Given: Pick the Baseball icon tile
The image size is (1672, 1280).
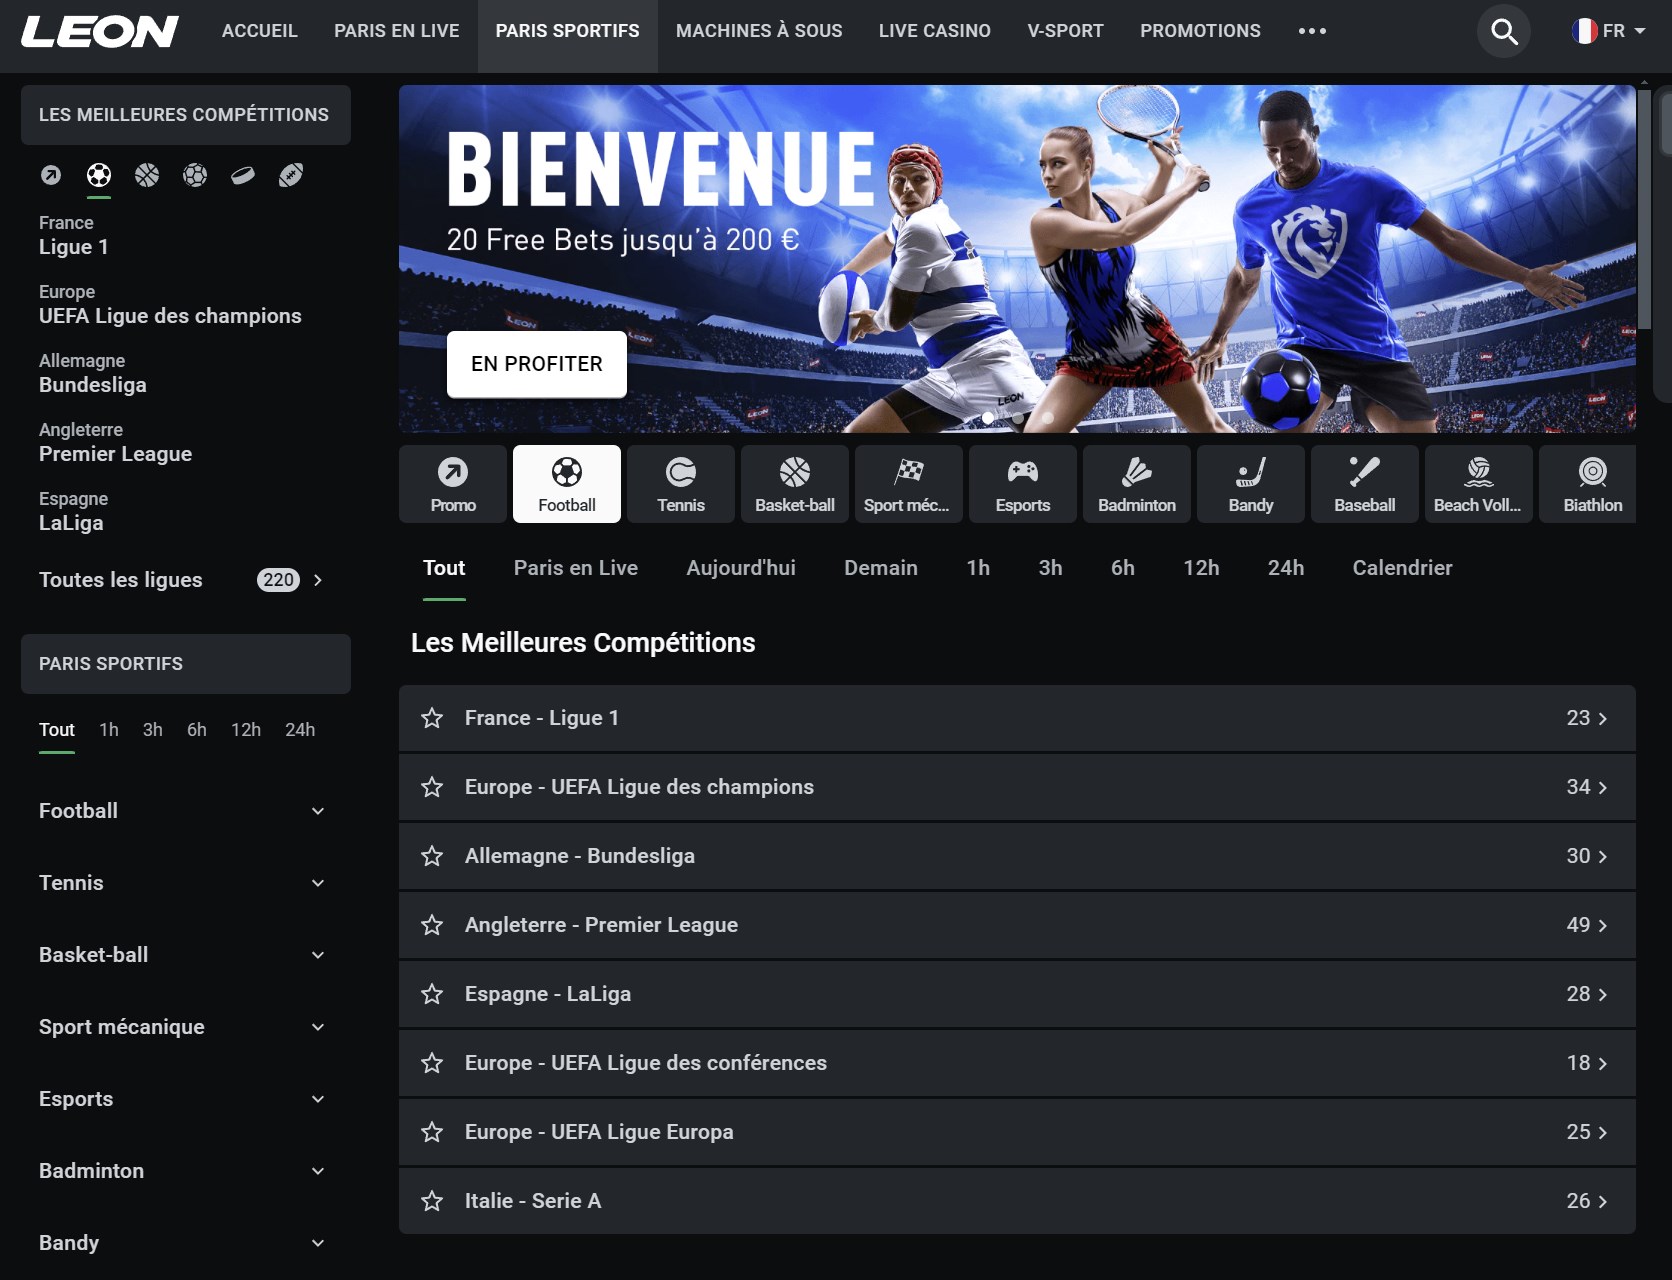Looking at the screenshot, I should [x=1364, y=484].
